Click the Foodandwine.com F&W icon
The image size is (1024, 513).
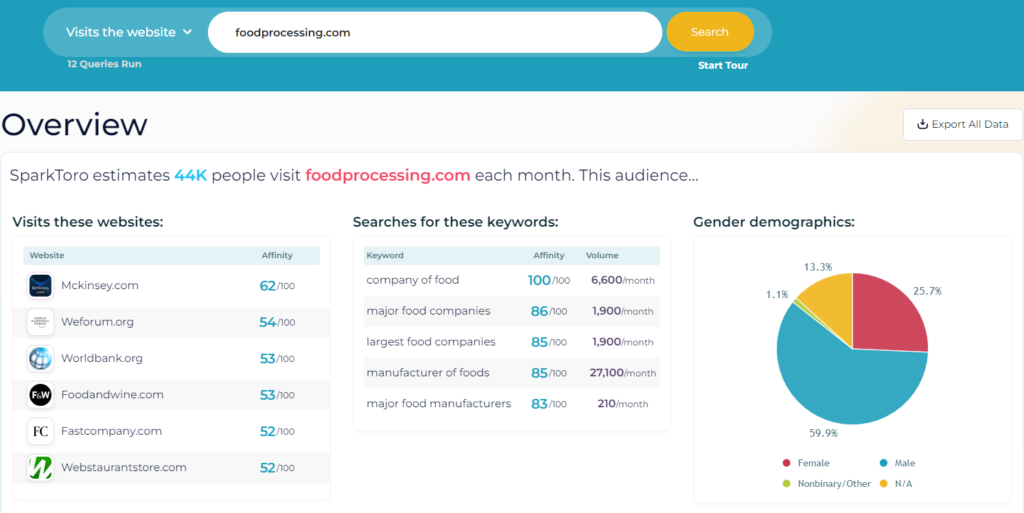40,395
